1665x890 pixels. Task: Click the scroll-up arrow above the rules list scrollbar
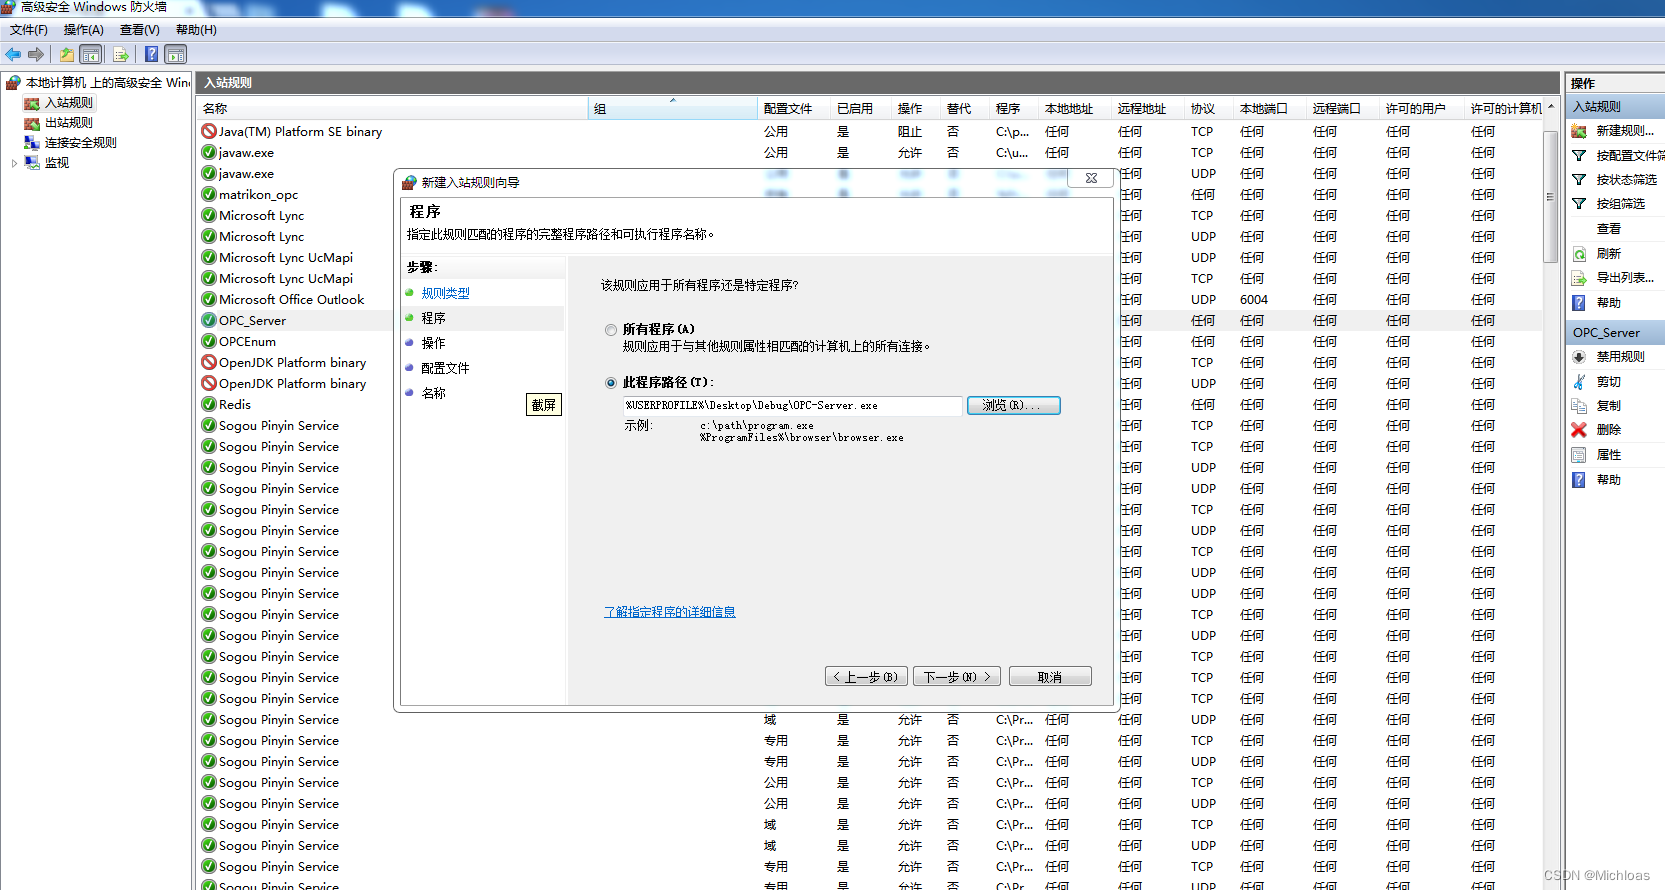tap(1550, 107)
